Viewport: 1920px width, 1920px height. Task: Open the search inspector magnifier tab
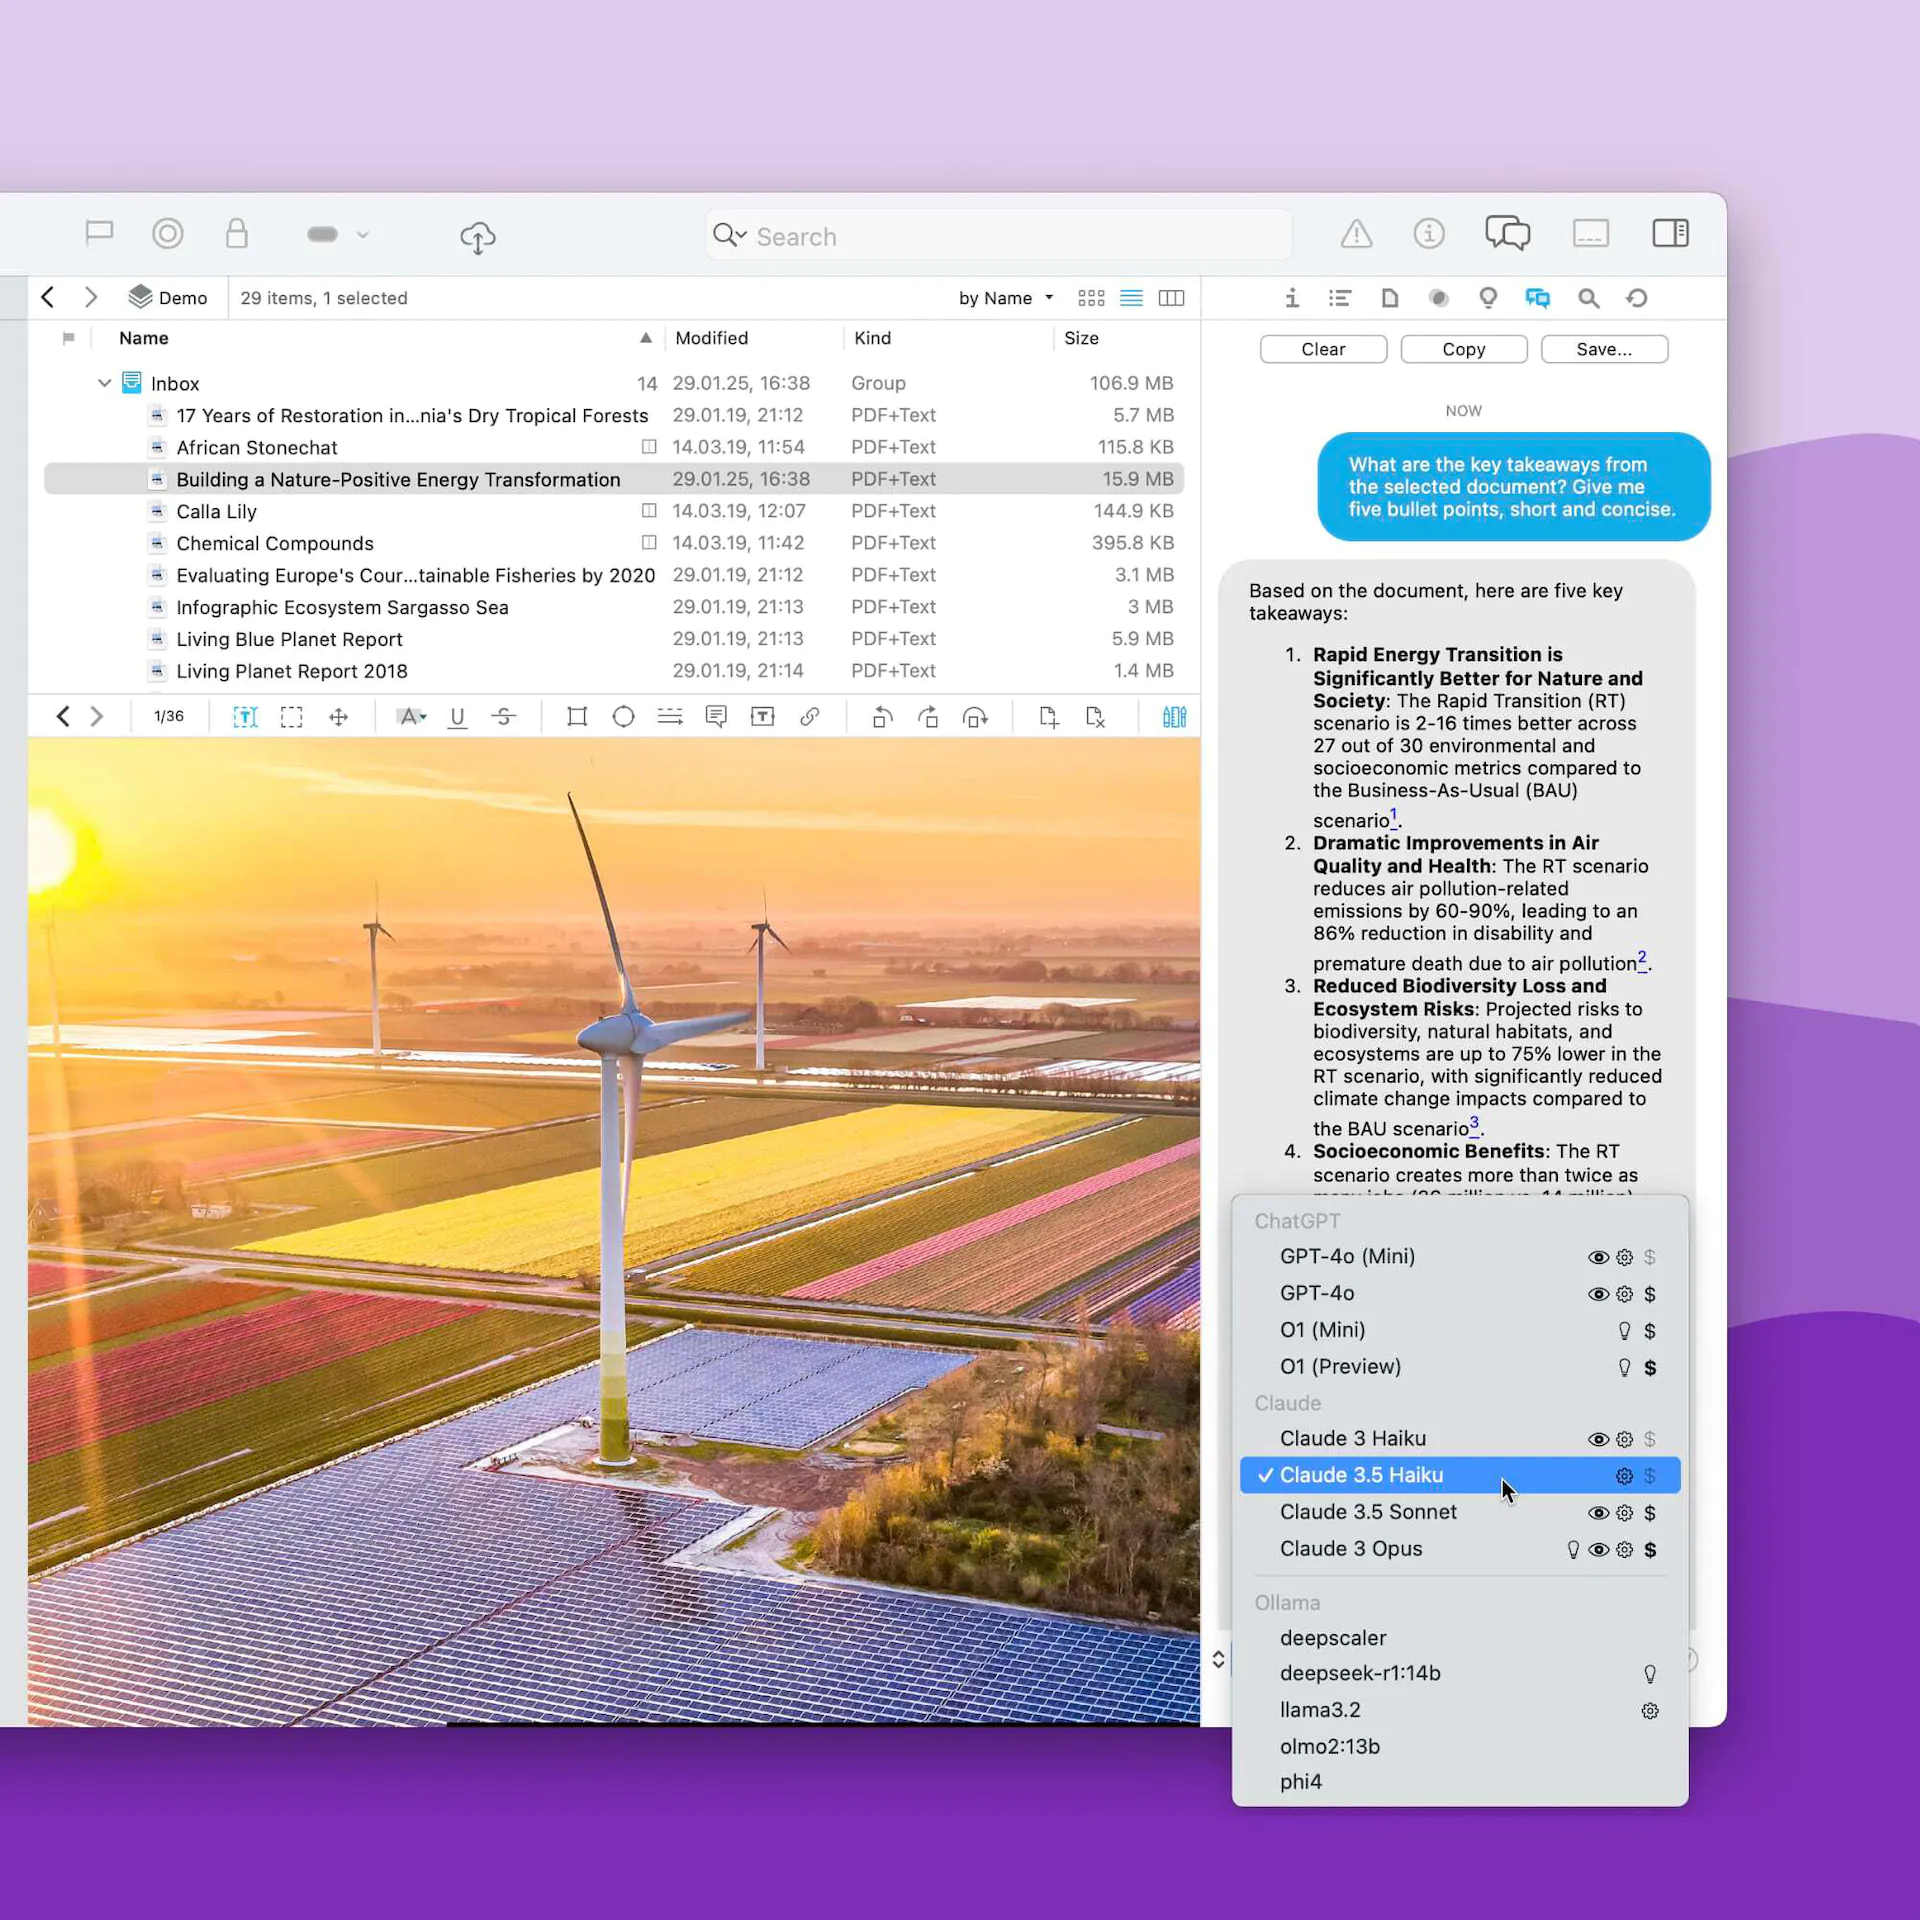click(x=1588, y=298)
